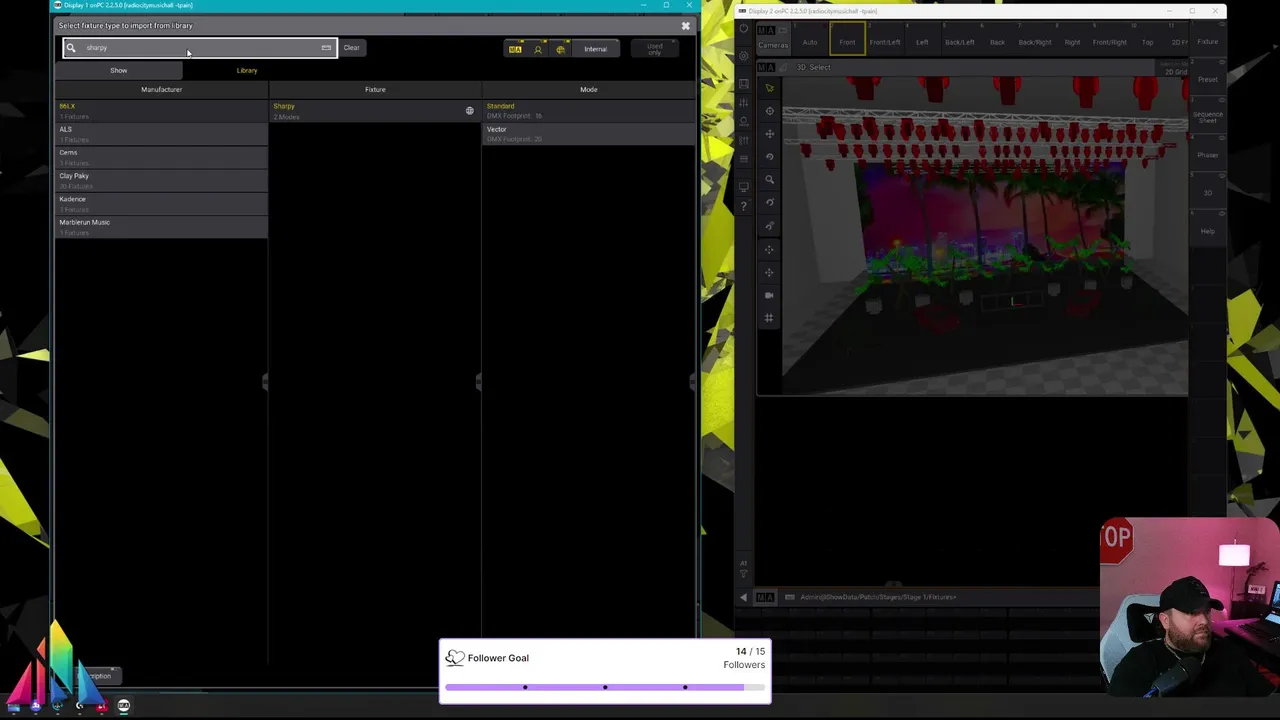The height and width of the screenshot is (720, 1280).
Task: Open the Help view button in Display 2
Action: click(x=1208, y=231)
